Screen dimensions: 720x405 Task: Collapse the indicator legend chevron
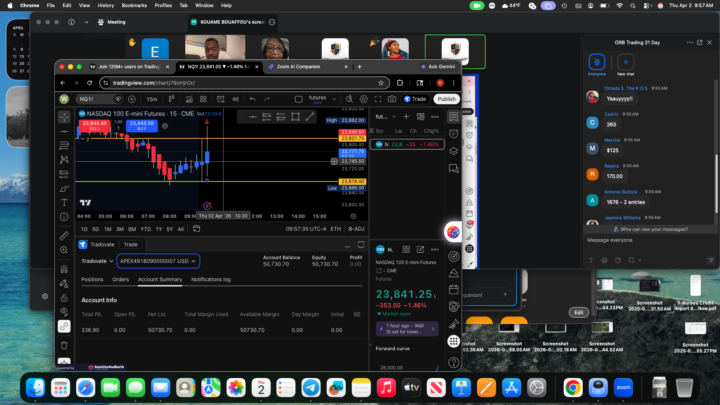(x=83, y=139)
